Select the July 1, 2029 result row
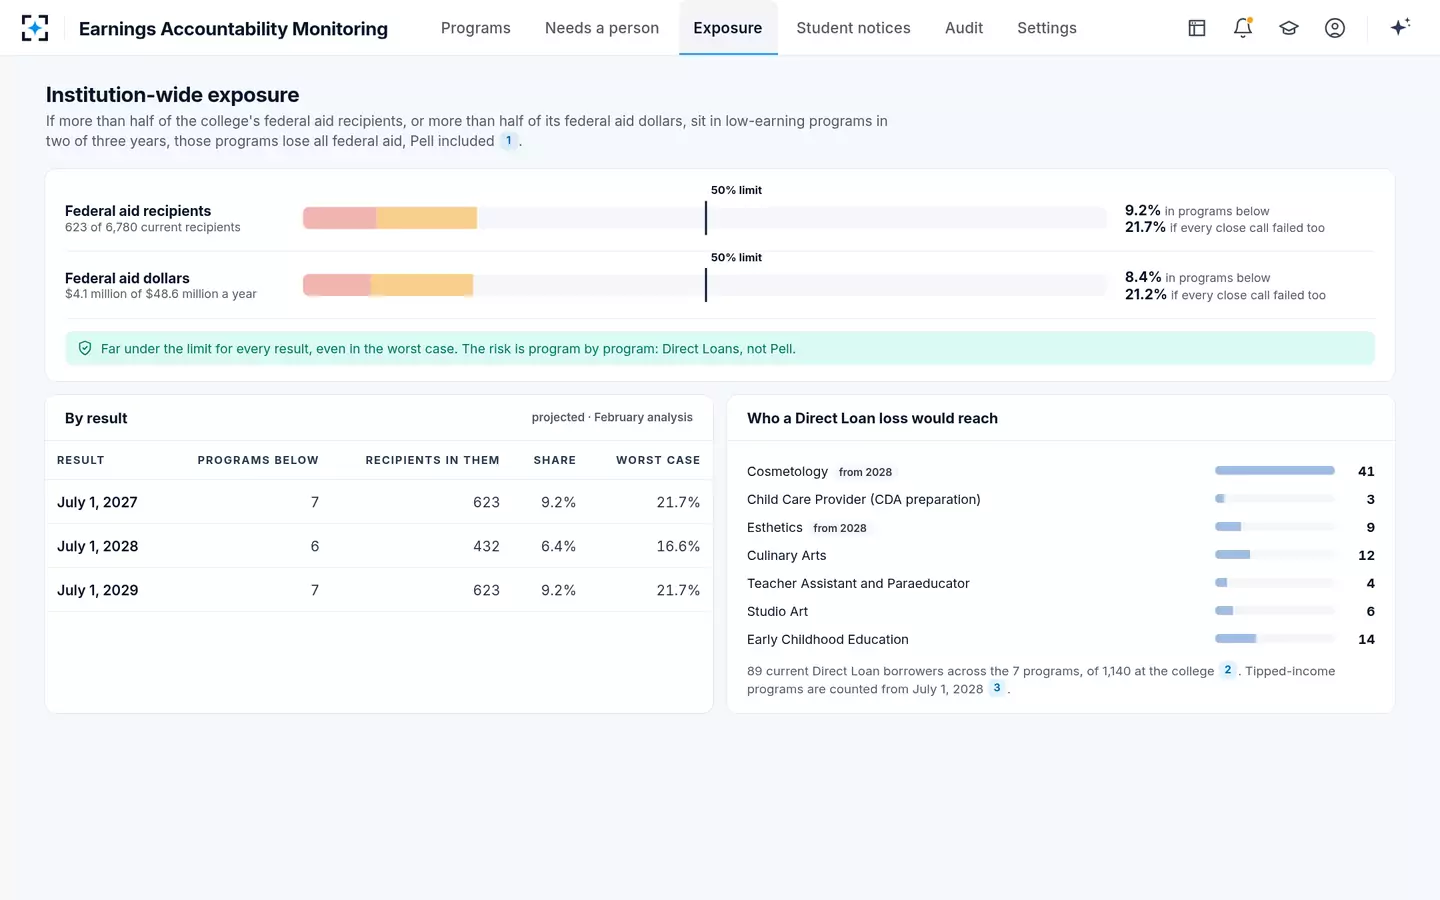 pos(379,590)
